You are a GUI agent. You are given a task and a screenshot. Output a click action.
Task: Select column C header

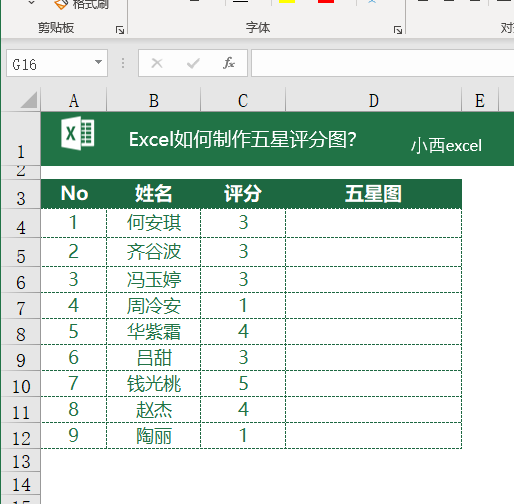[x=243, y=100]
